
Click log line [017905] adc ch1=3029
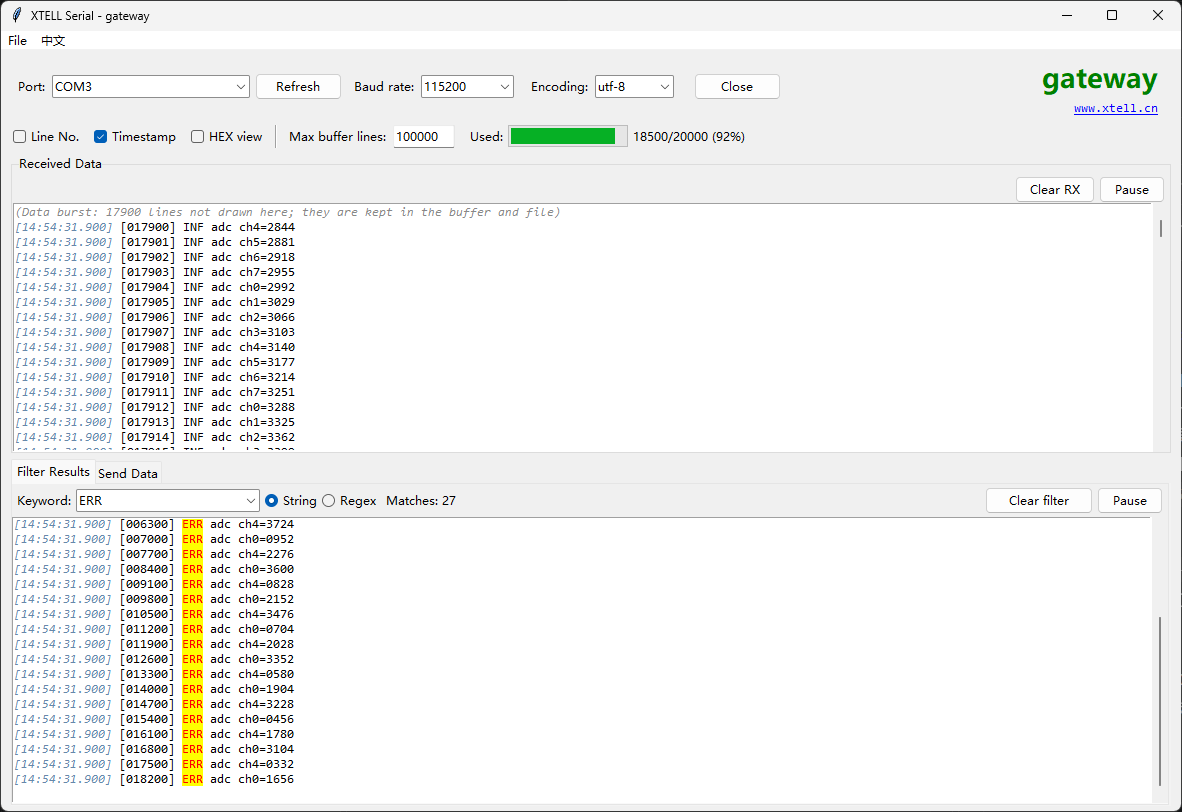pos(155,302)
